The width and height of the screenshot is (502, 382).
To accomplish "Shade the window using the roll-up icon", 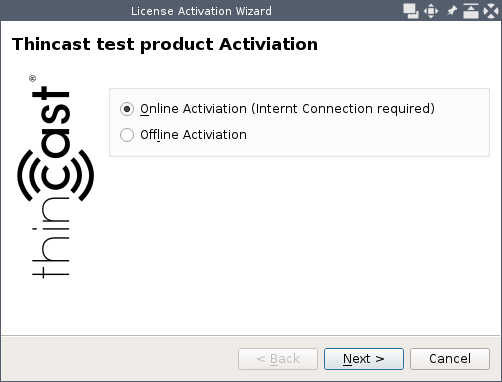I will [471, 11].
